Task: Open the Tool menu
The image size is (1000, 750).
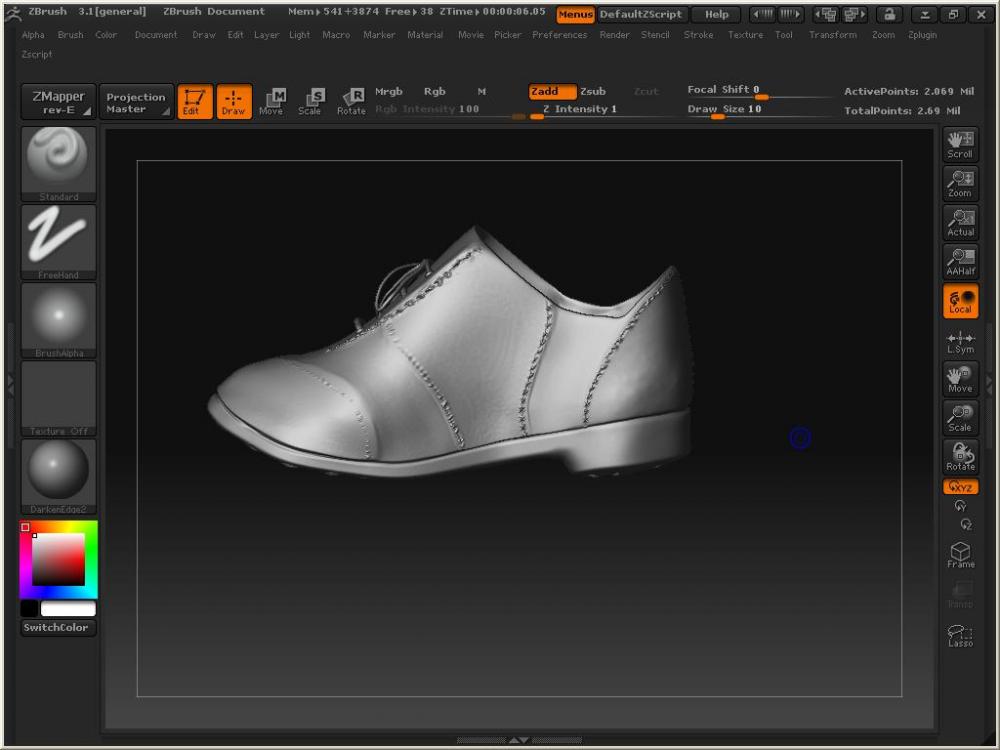Action: [784, 35]
